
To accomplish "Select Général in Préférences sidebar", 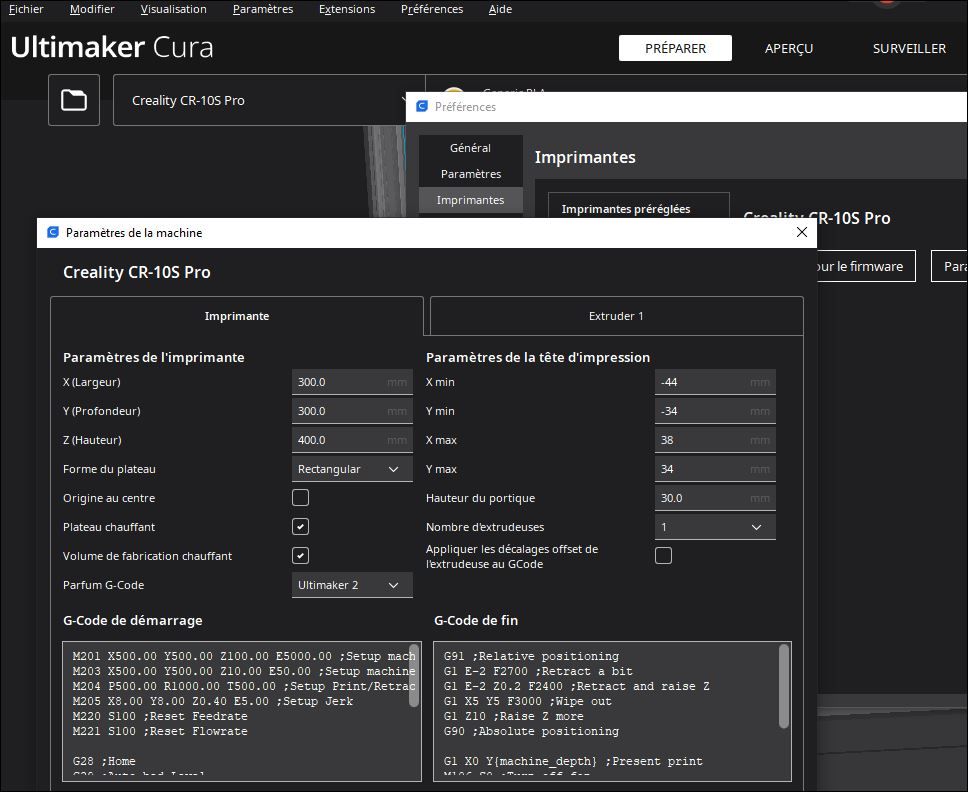I will point(470,148).
